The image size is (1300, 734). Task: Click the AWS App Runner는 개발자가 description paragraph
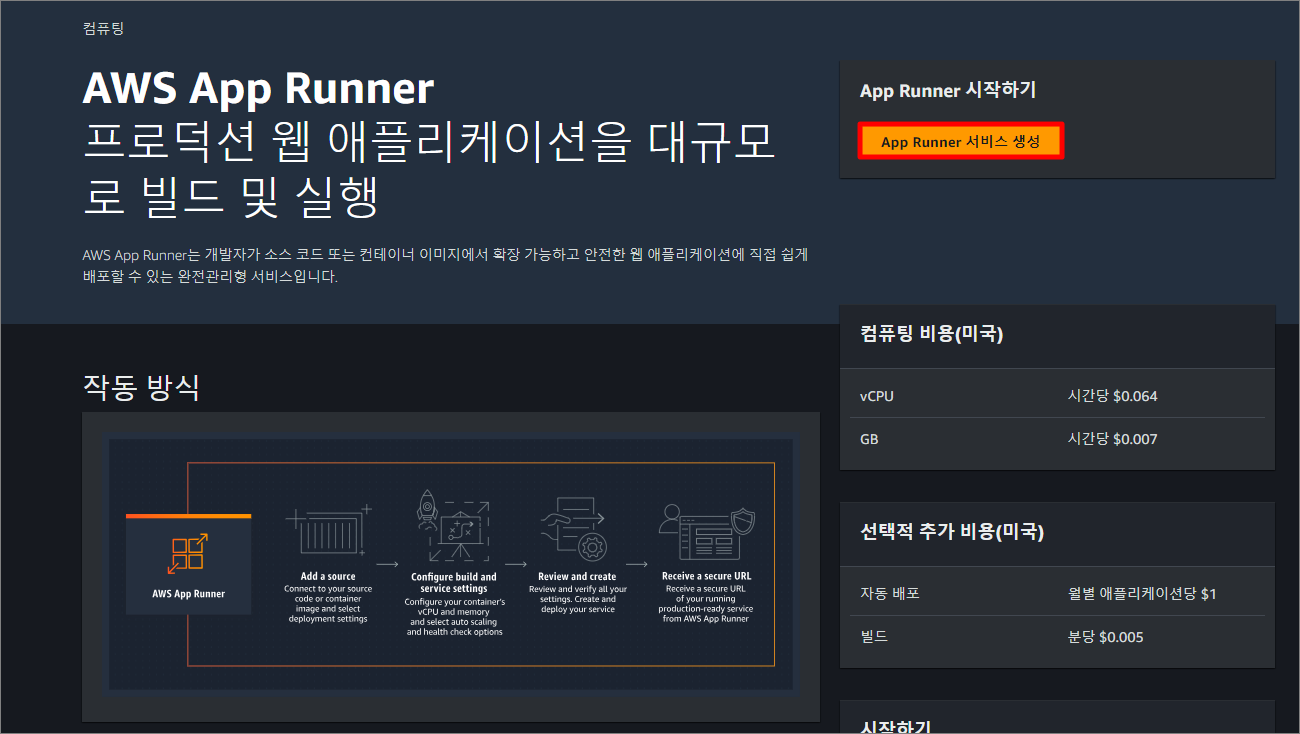coord(446,266)
